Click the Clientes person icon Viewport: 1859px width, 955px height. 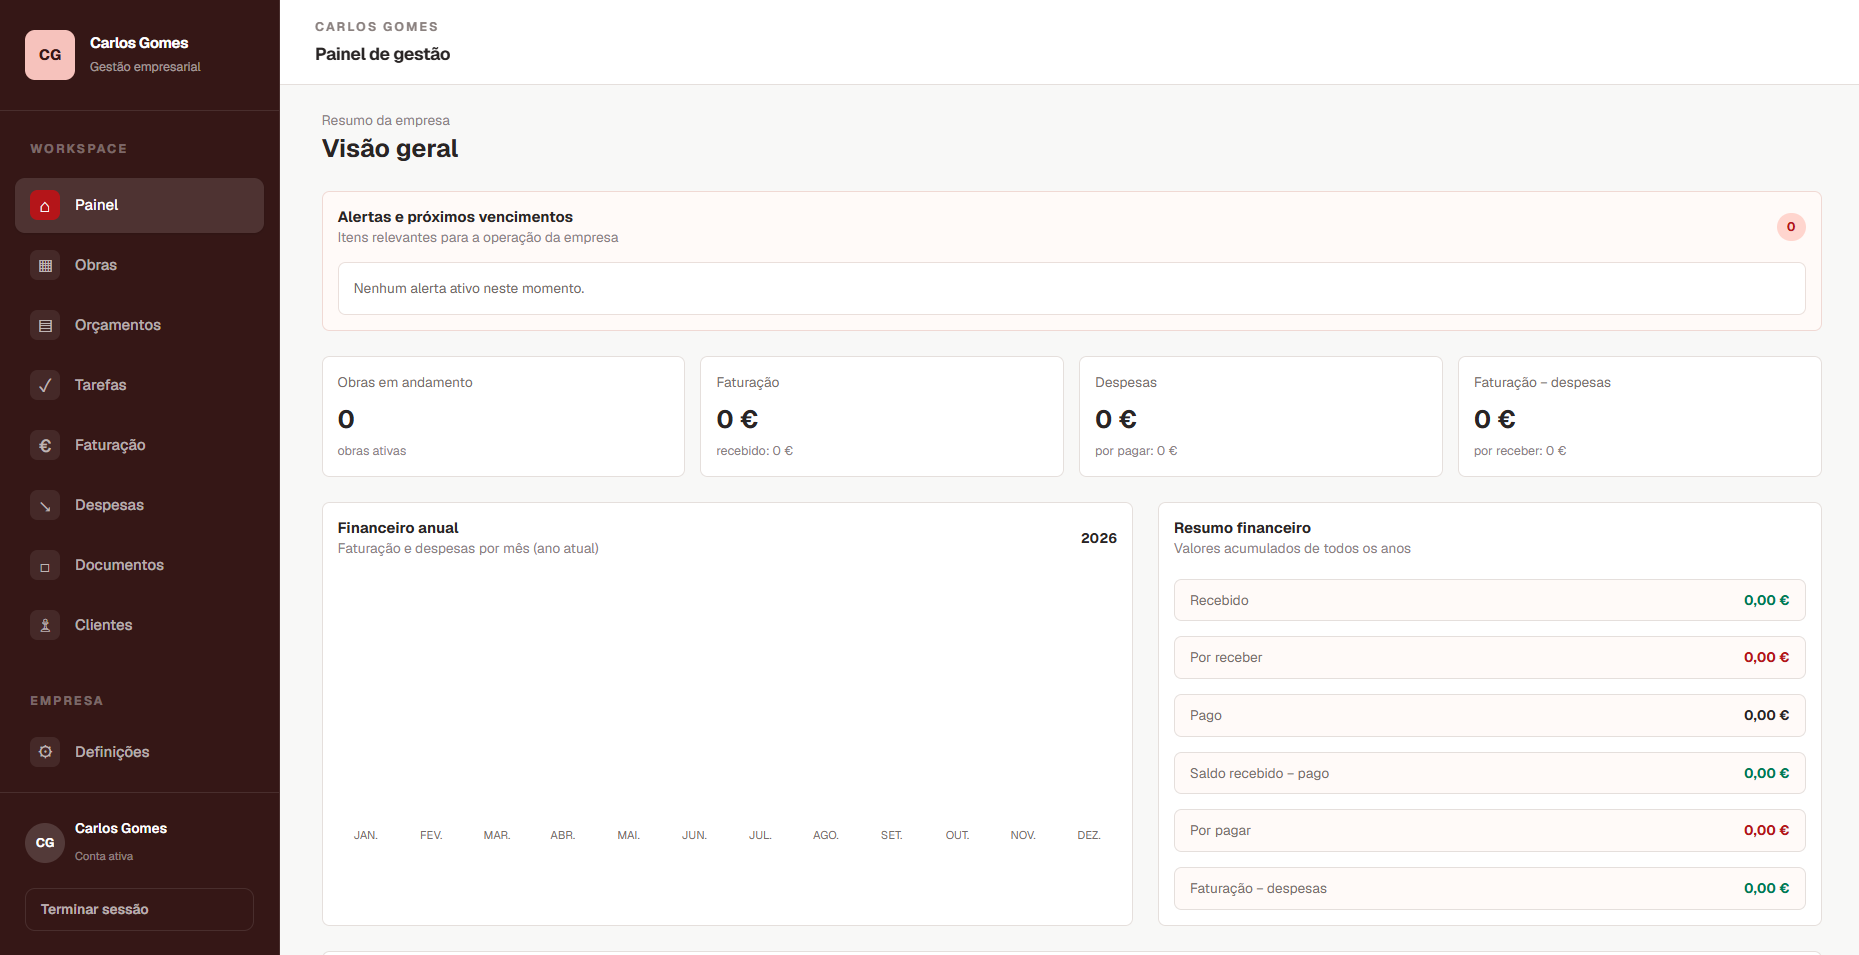click(45, 626)
